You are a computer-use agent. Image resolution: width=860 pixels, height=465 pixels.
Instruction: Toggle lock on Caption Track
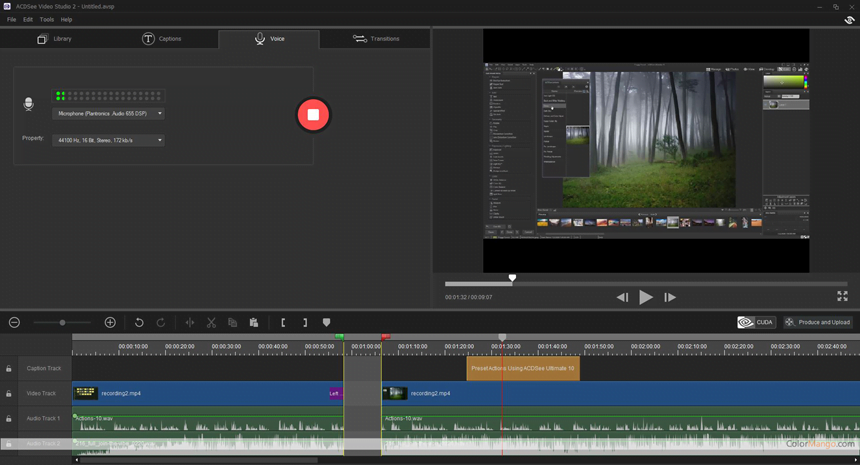pos(9,368)
